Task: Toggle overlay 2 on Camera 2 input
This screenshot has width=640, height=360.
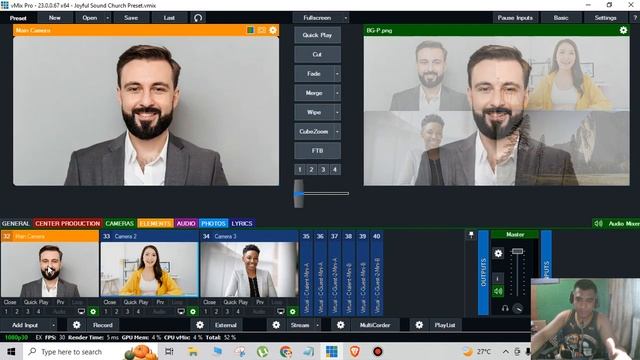Action: click(117, 311)
